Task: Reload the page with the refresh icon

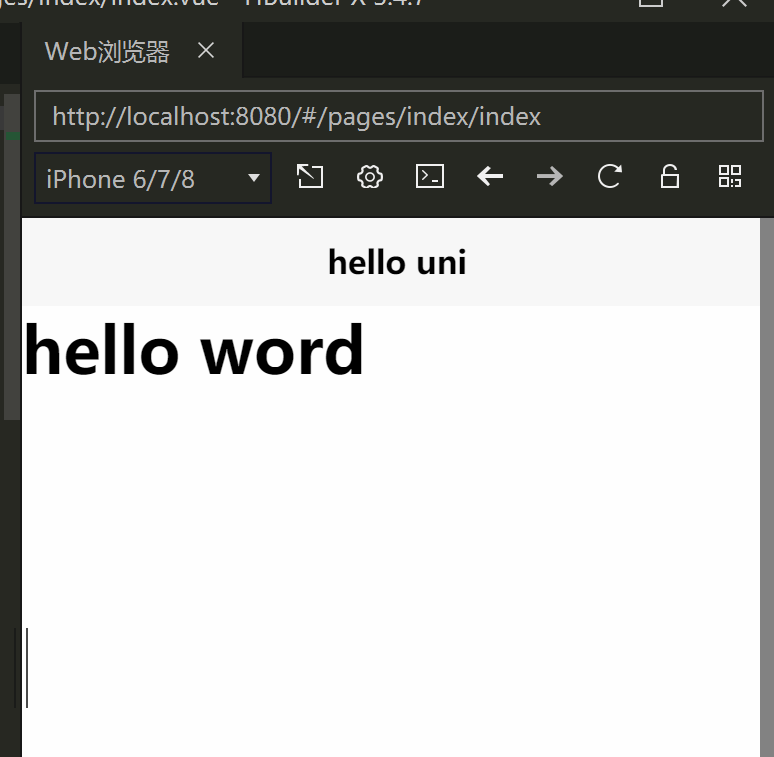Action: pyautogui.click(x=610, y=176)
